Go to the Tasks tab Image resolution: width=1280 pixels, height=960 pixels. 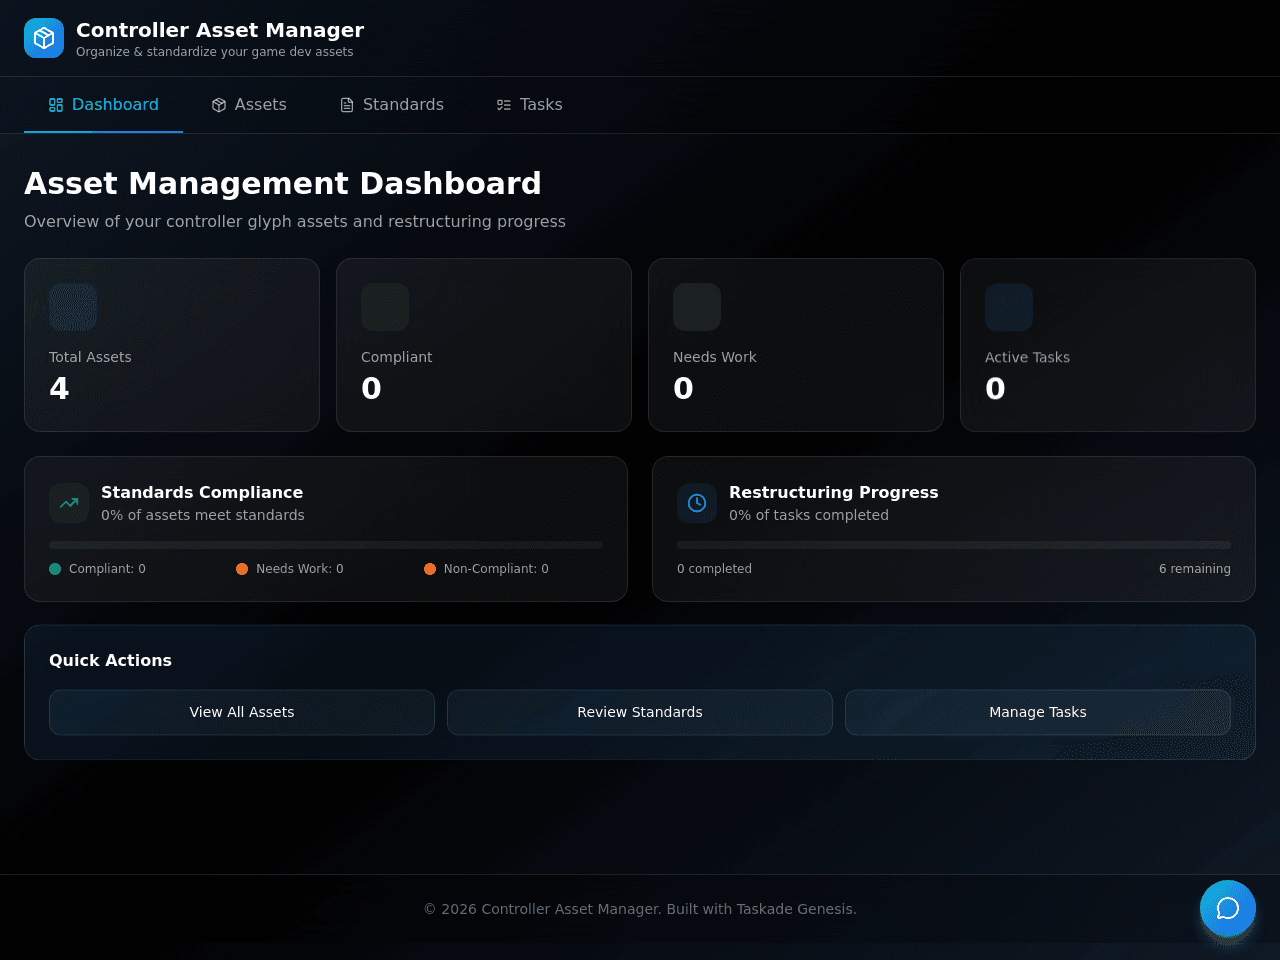click(x=530, y=105)
